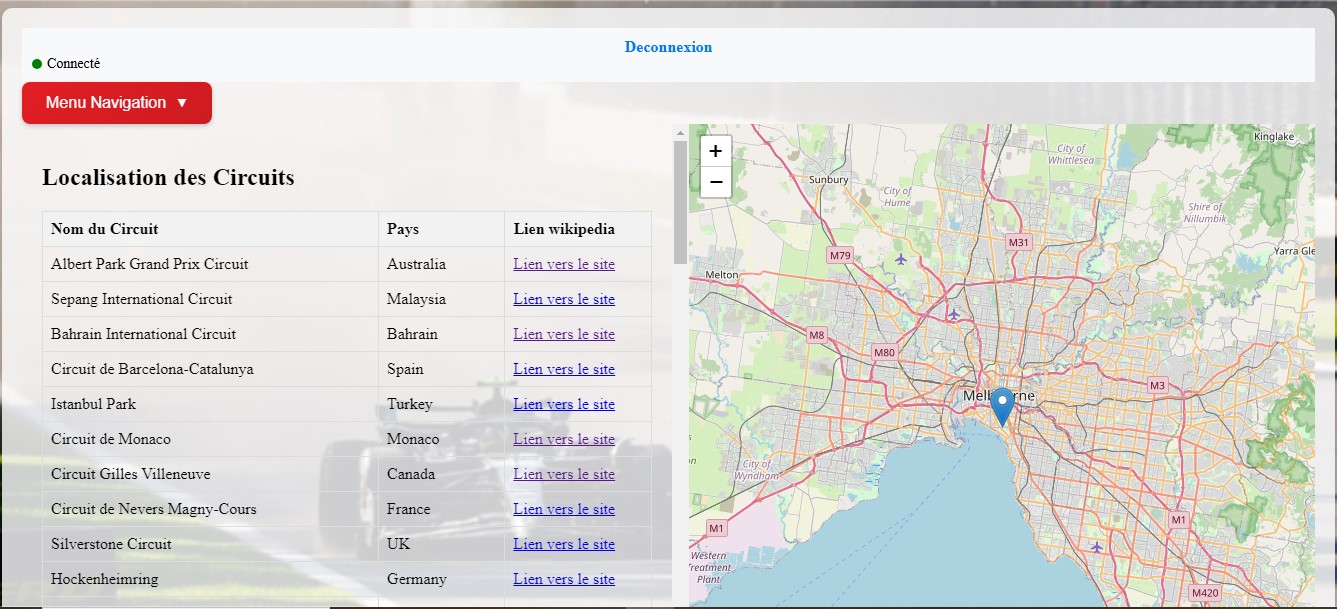Click the green Connecté status dot

coord(37,64)
